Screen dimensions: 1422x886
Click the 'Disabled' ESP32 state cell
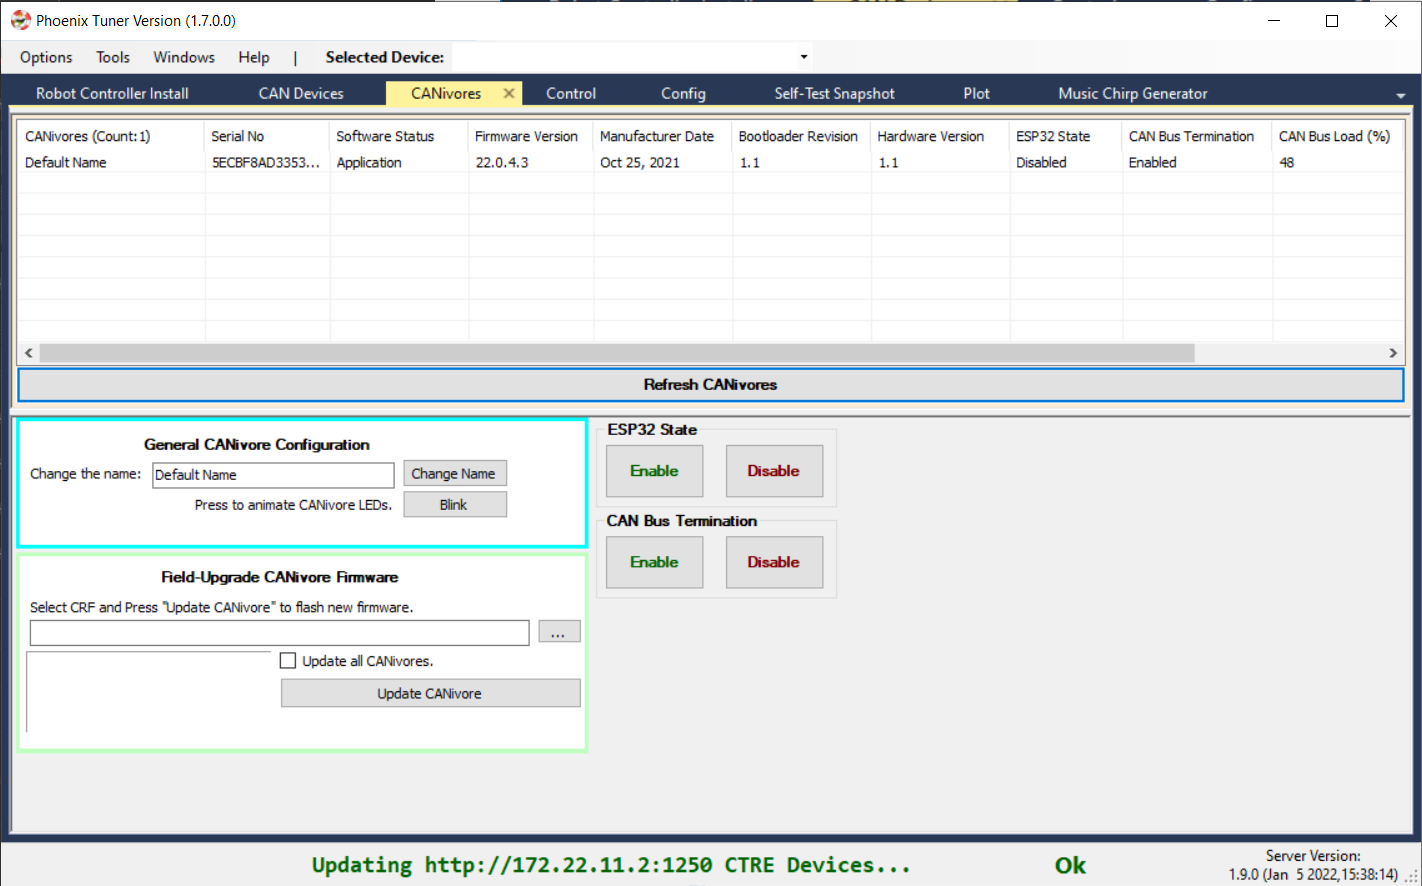point(1041,162)
